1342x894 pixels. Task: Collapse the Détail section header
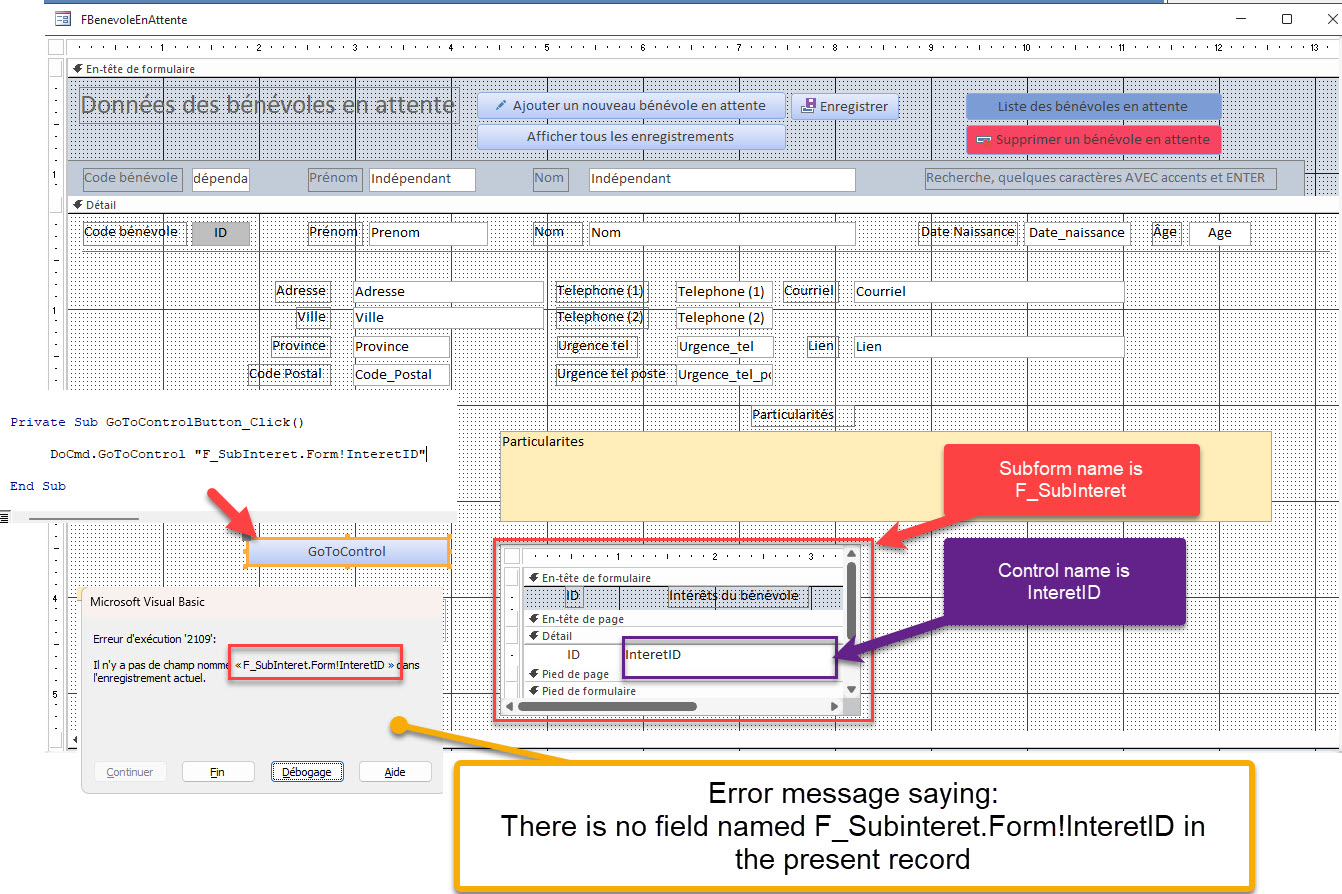(78, 205)
